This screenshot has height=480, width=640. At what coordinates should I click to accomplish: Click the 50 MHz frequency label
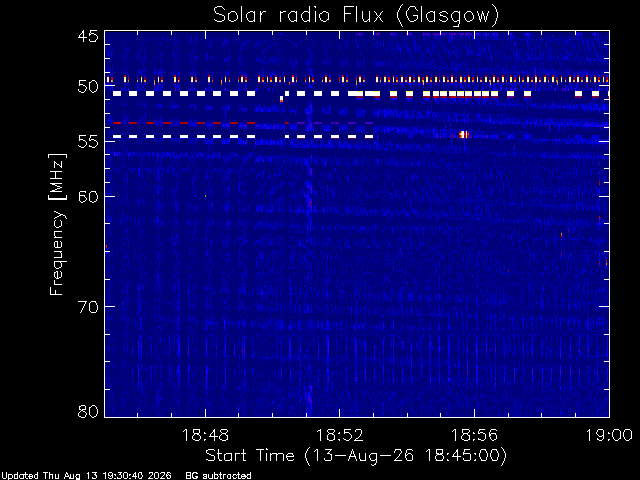click(88, 87)
